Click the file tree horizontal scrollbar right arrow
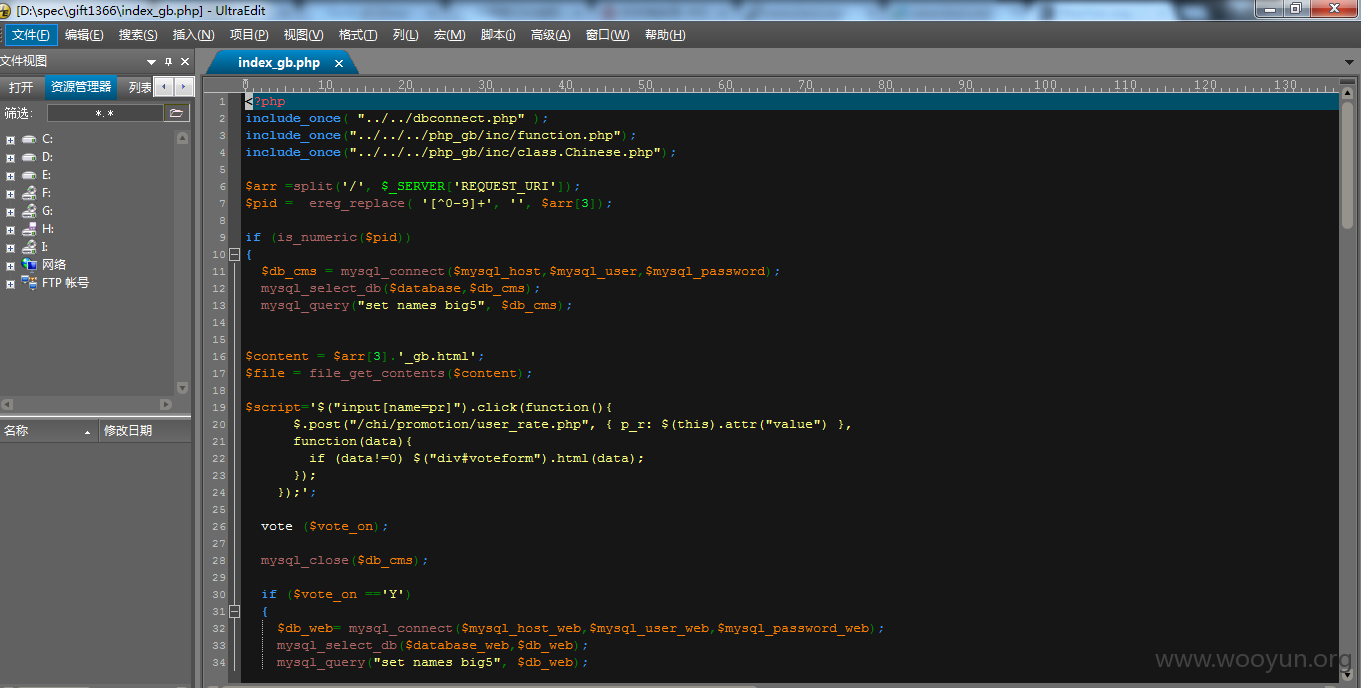The image size is (1361, 688). click(x=167, y=404)
